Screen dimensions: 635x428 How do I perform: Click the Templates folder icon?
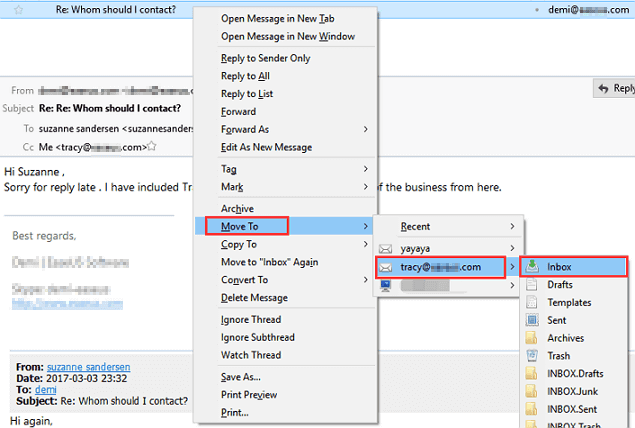click(x=530, y=303)
